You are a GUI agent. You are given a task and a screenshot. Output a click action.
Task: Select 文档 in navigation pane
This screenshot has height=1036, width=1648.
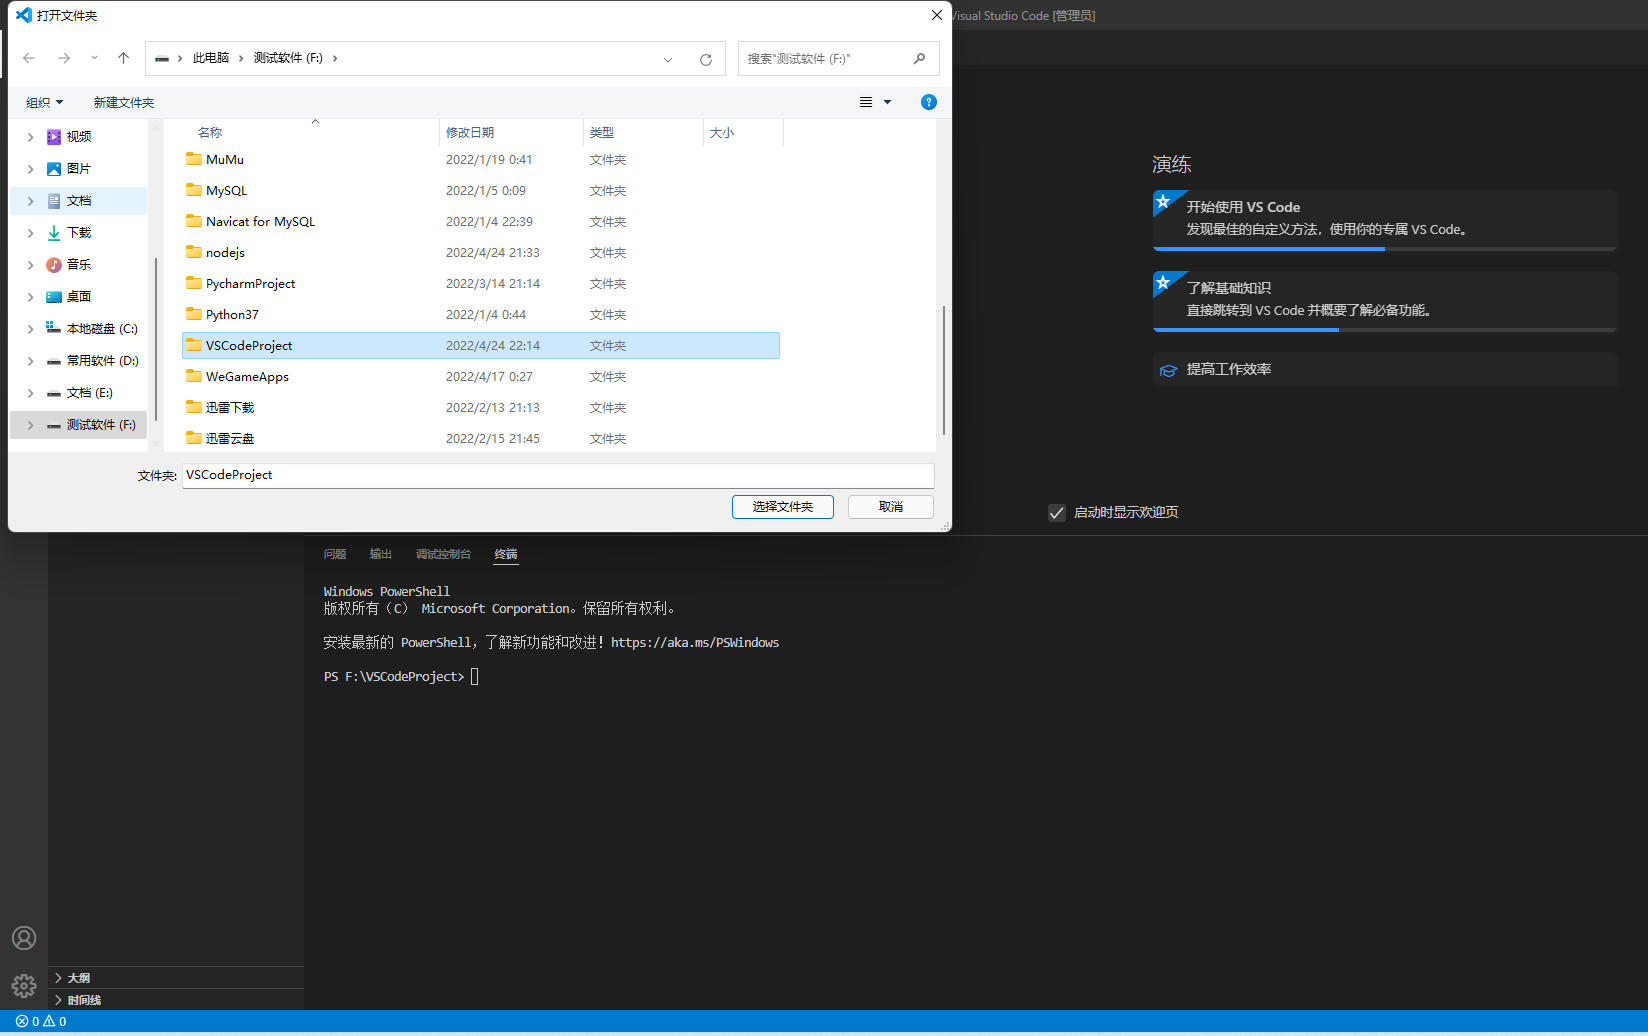click(x=79, y=201)
